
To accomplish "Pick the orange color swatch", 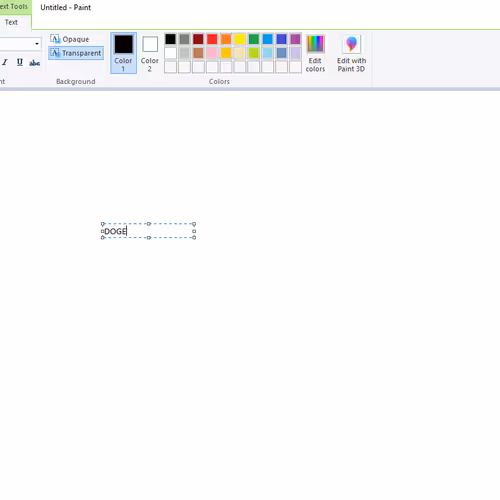I will coord(226,39).
